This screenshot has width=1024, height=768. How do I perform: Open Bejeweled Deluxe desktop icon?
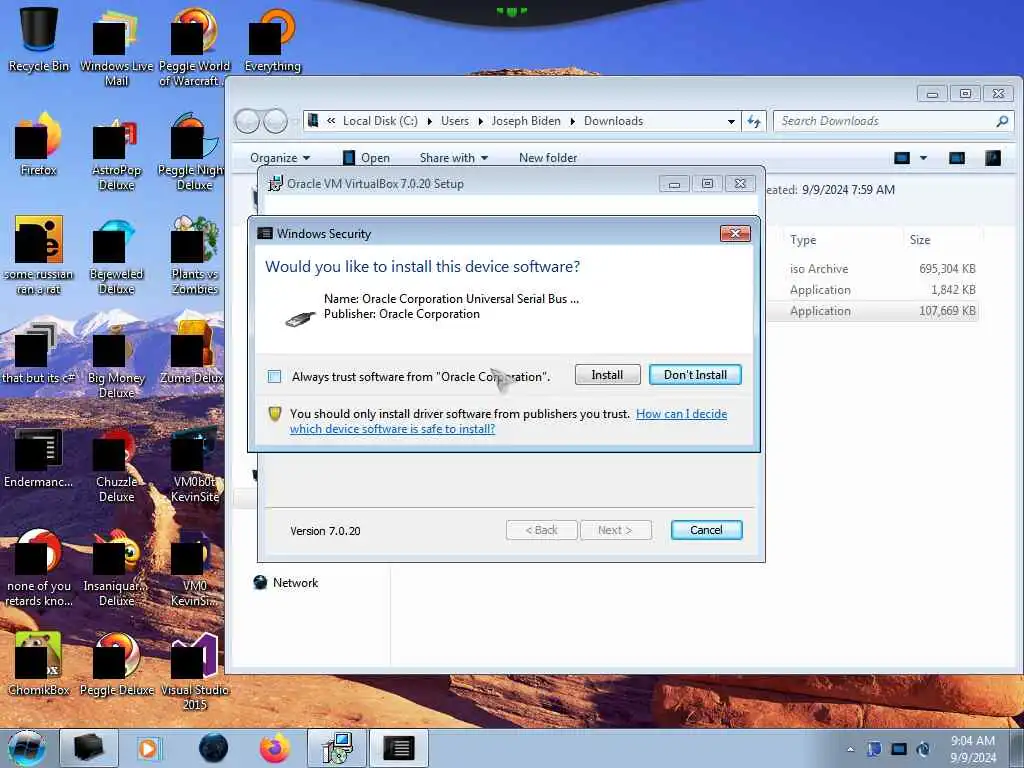tap(116, 256)
